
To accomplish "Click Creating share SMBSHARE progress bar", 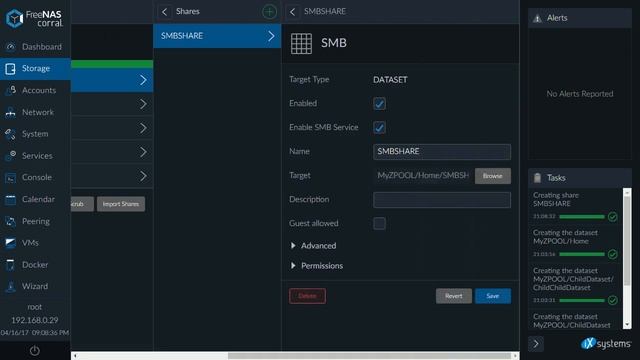I will tap(582, 217).
